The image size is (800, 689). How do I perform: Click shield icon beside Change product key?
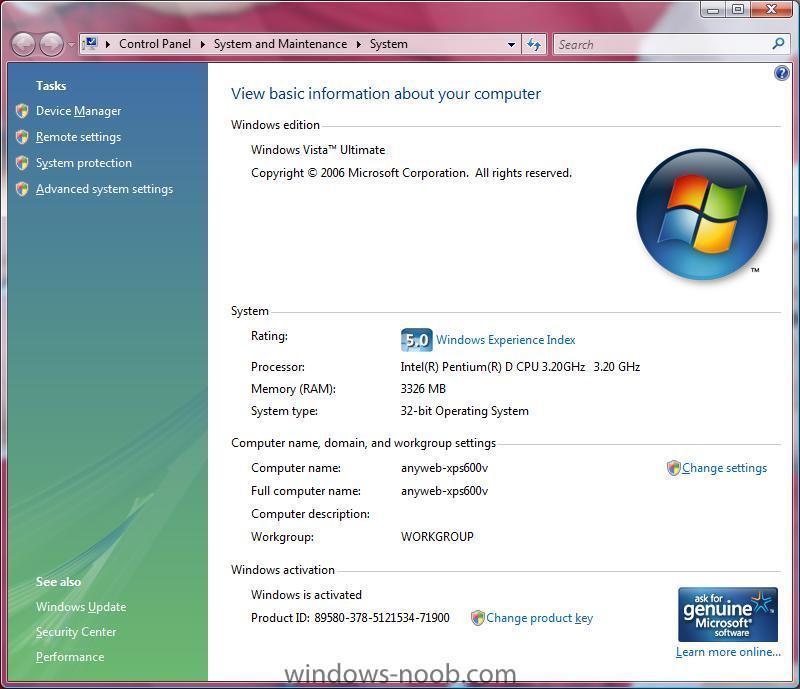[477, 618]
